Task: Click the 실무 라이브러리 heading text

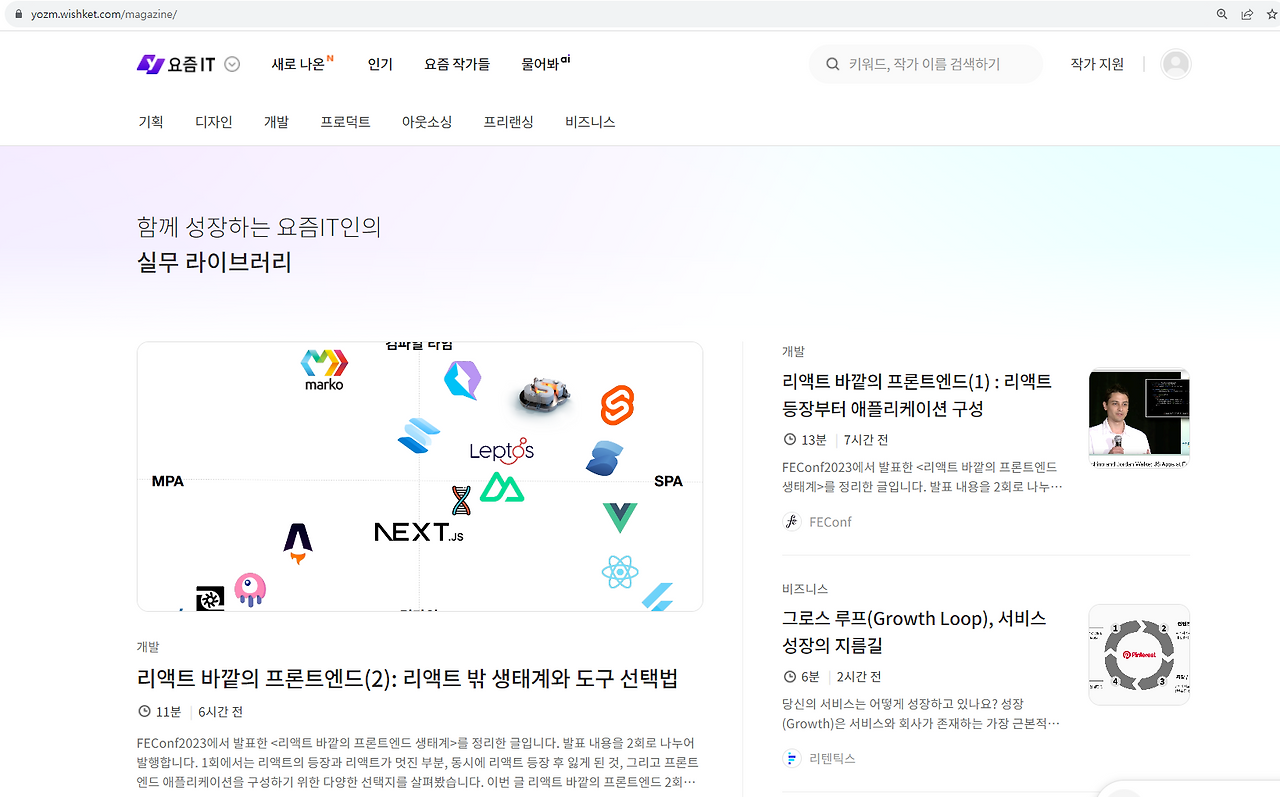Action: coord(214,262)
